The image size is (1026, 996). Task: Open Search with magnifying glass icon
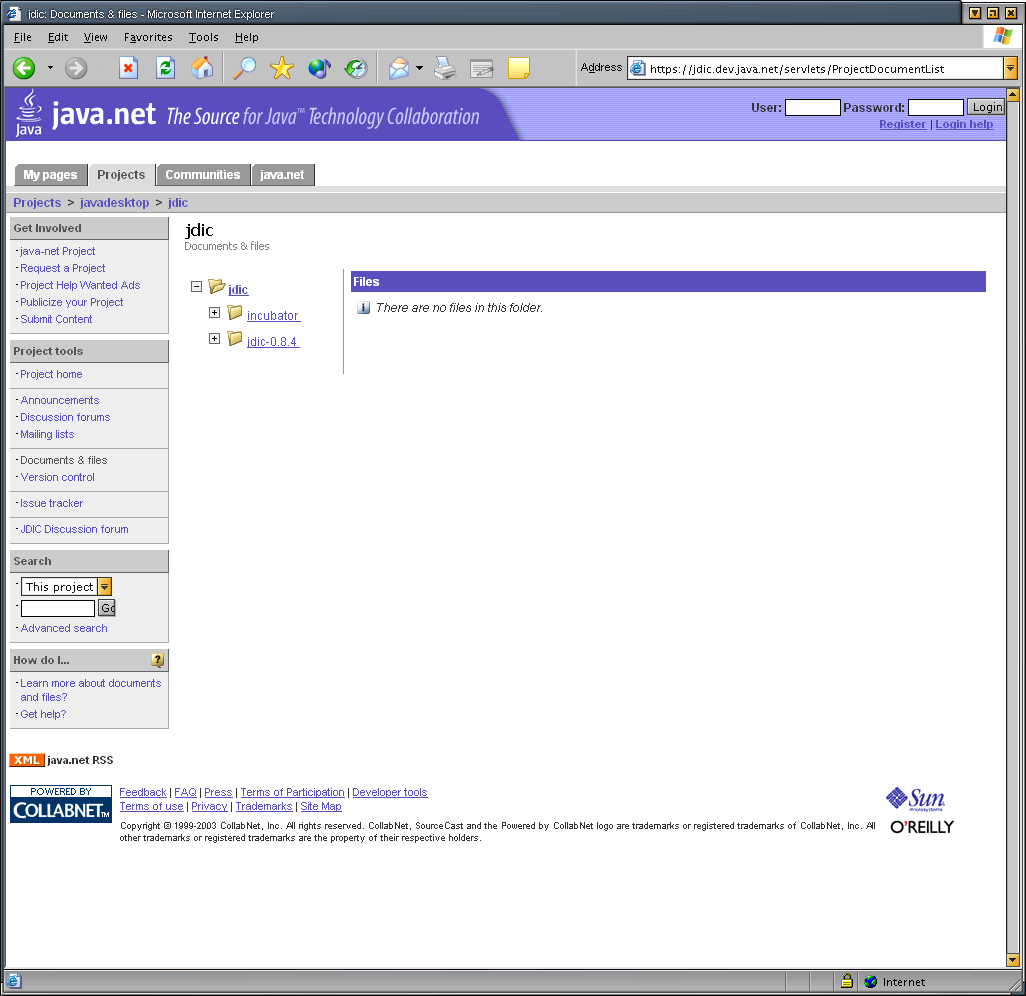click(245, 68)
